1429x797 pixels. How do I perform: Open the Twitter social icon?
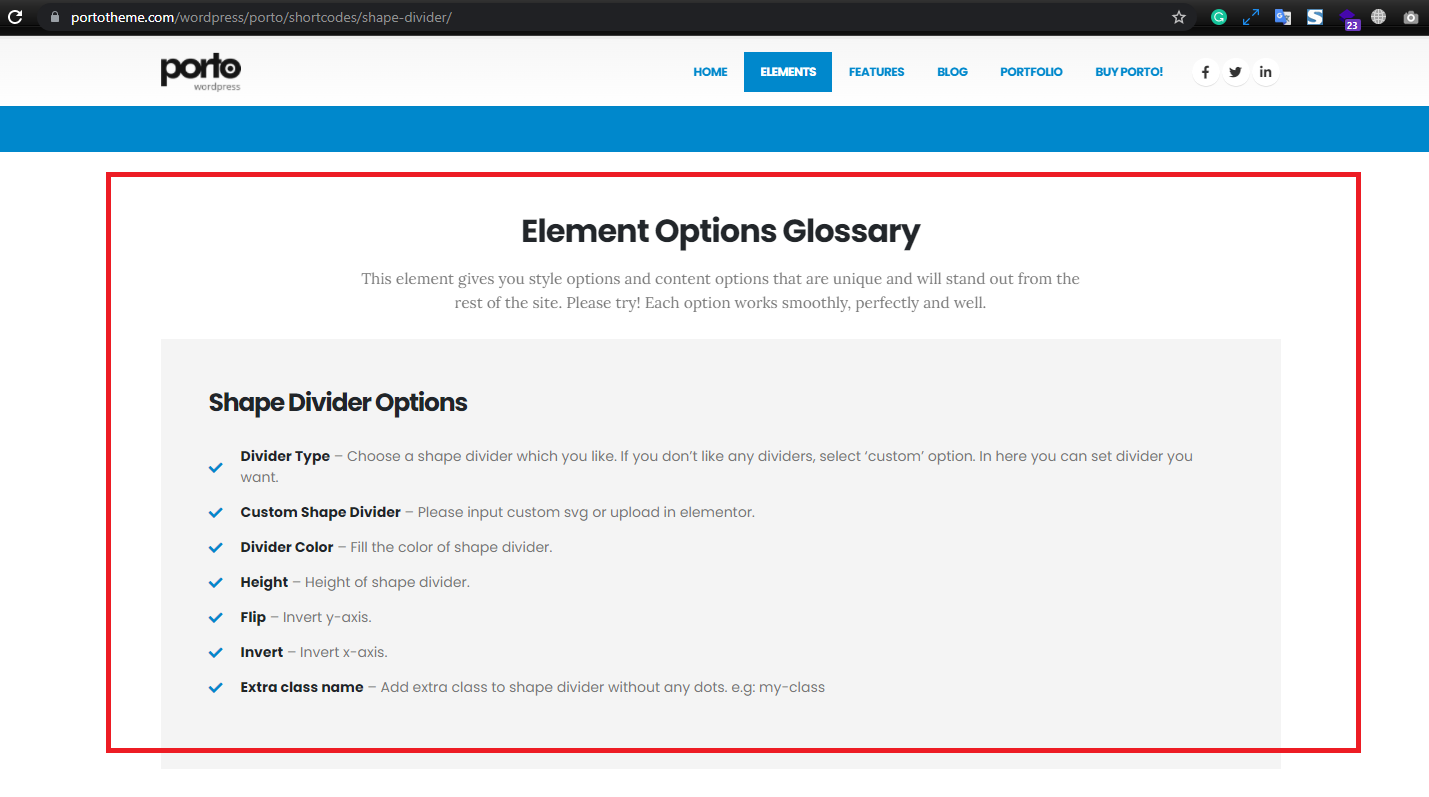click(1236, 72)
